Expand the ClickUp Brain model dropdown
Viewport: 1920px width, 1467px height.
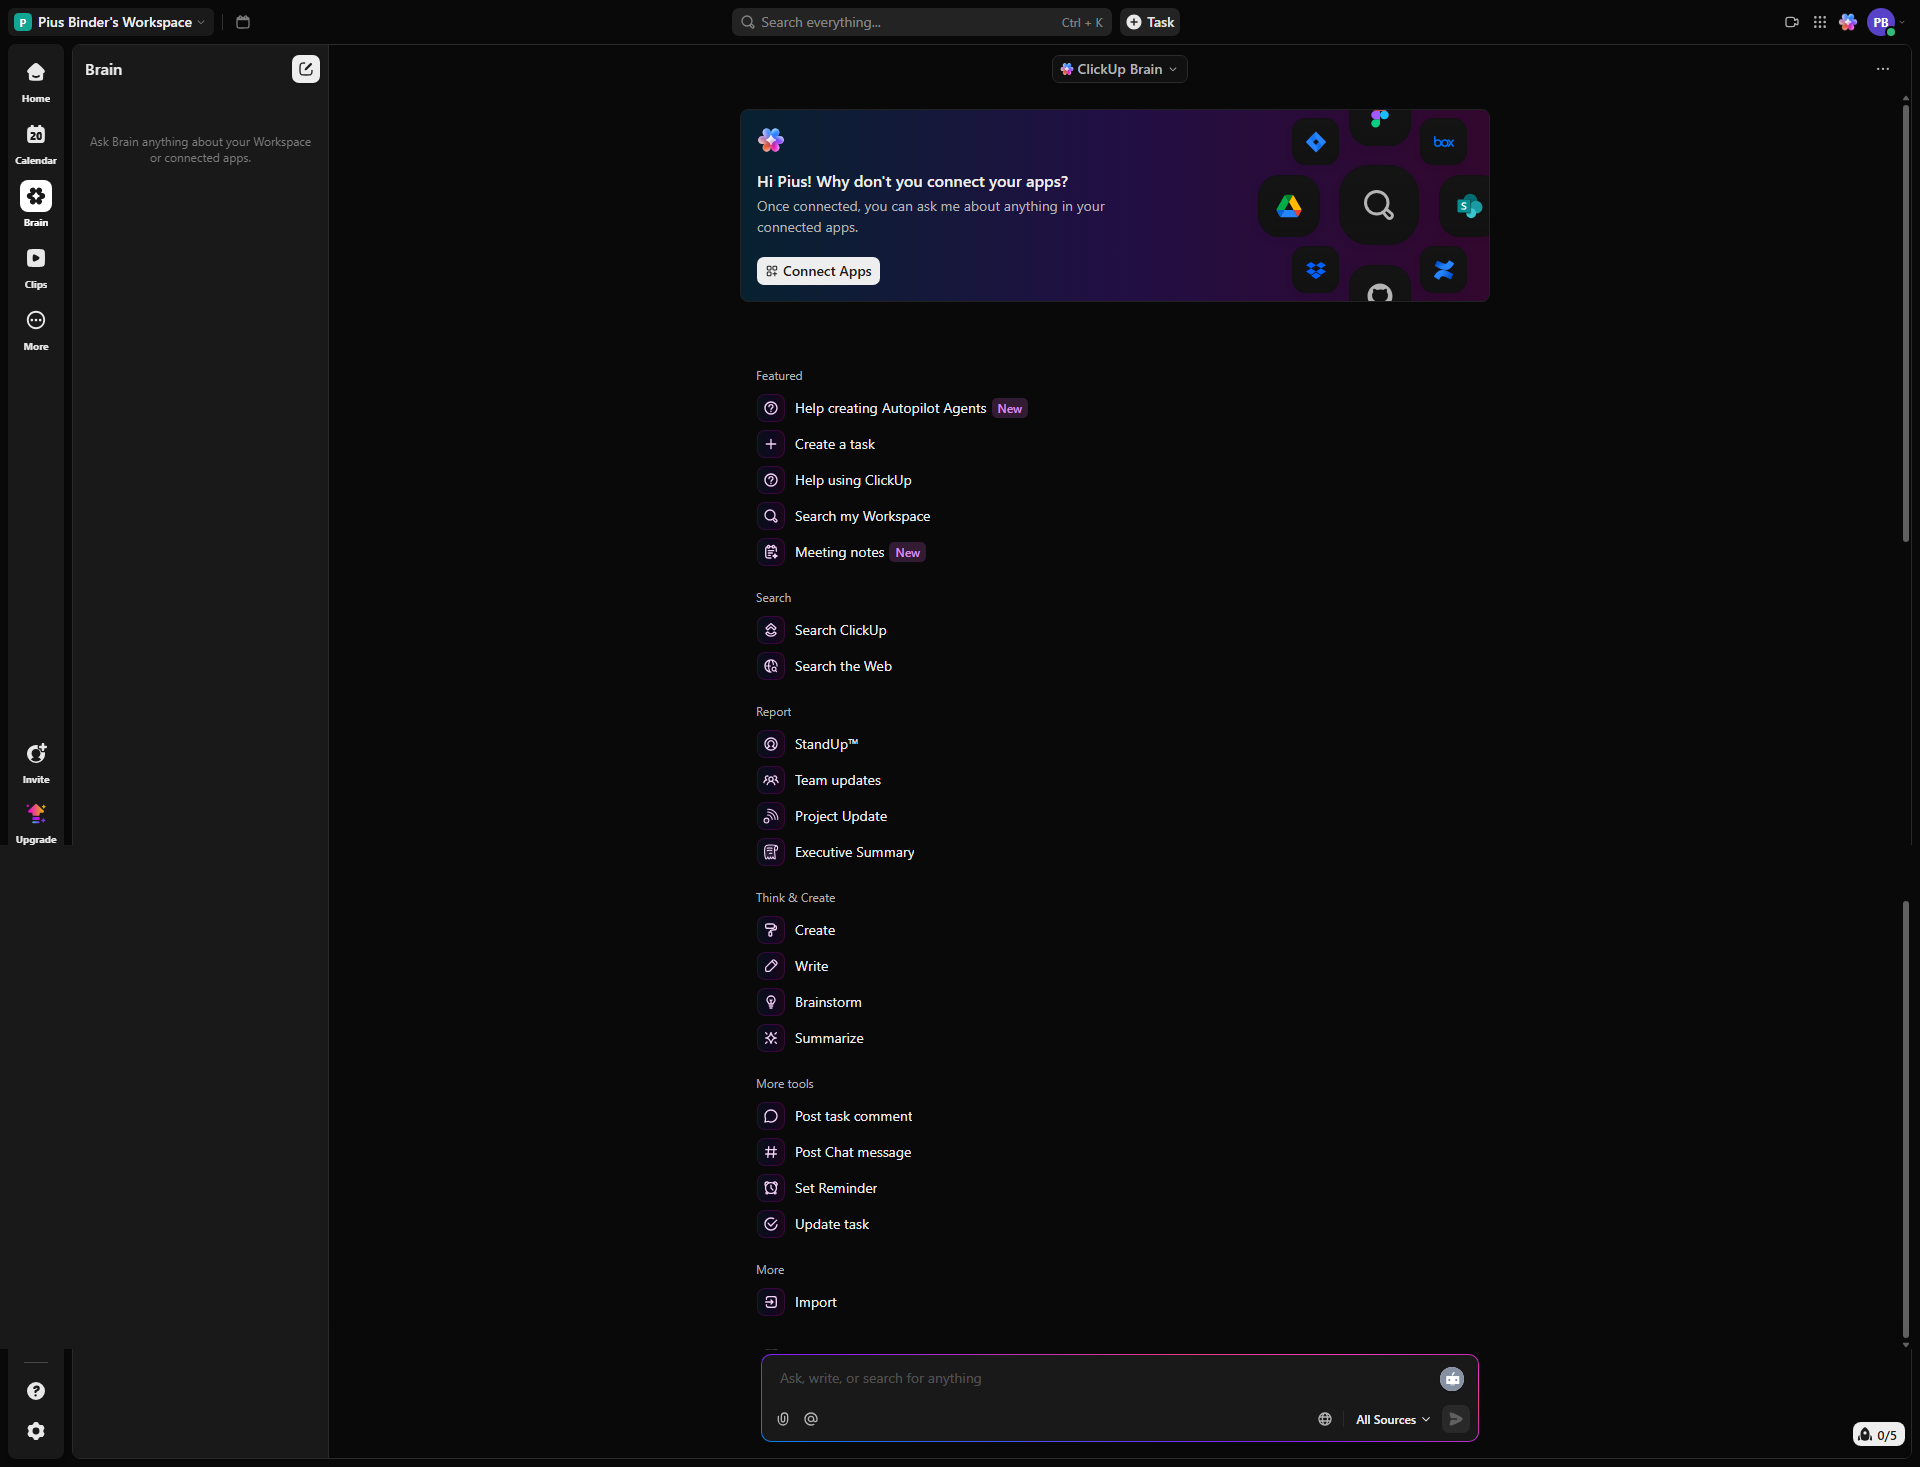(x=1119, y=69)
